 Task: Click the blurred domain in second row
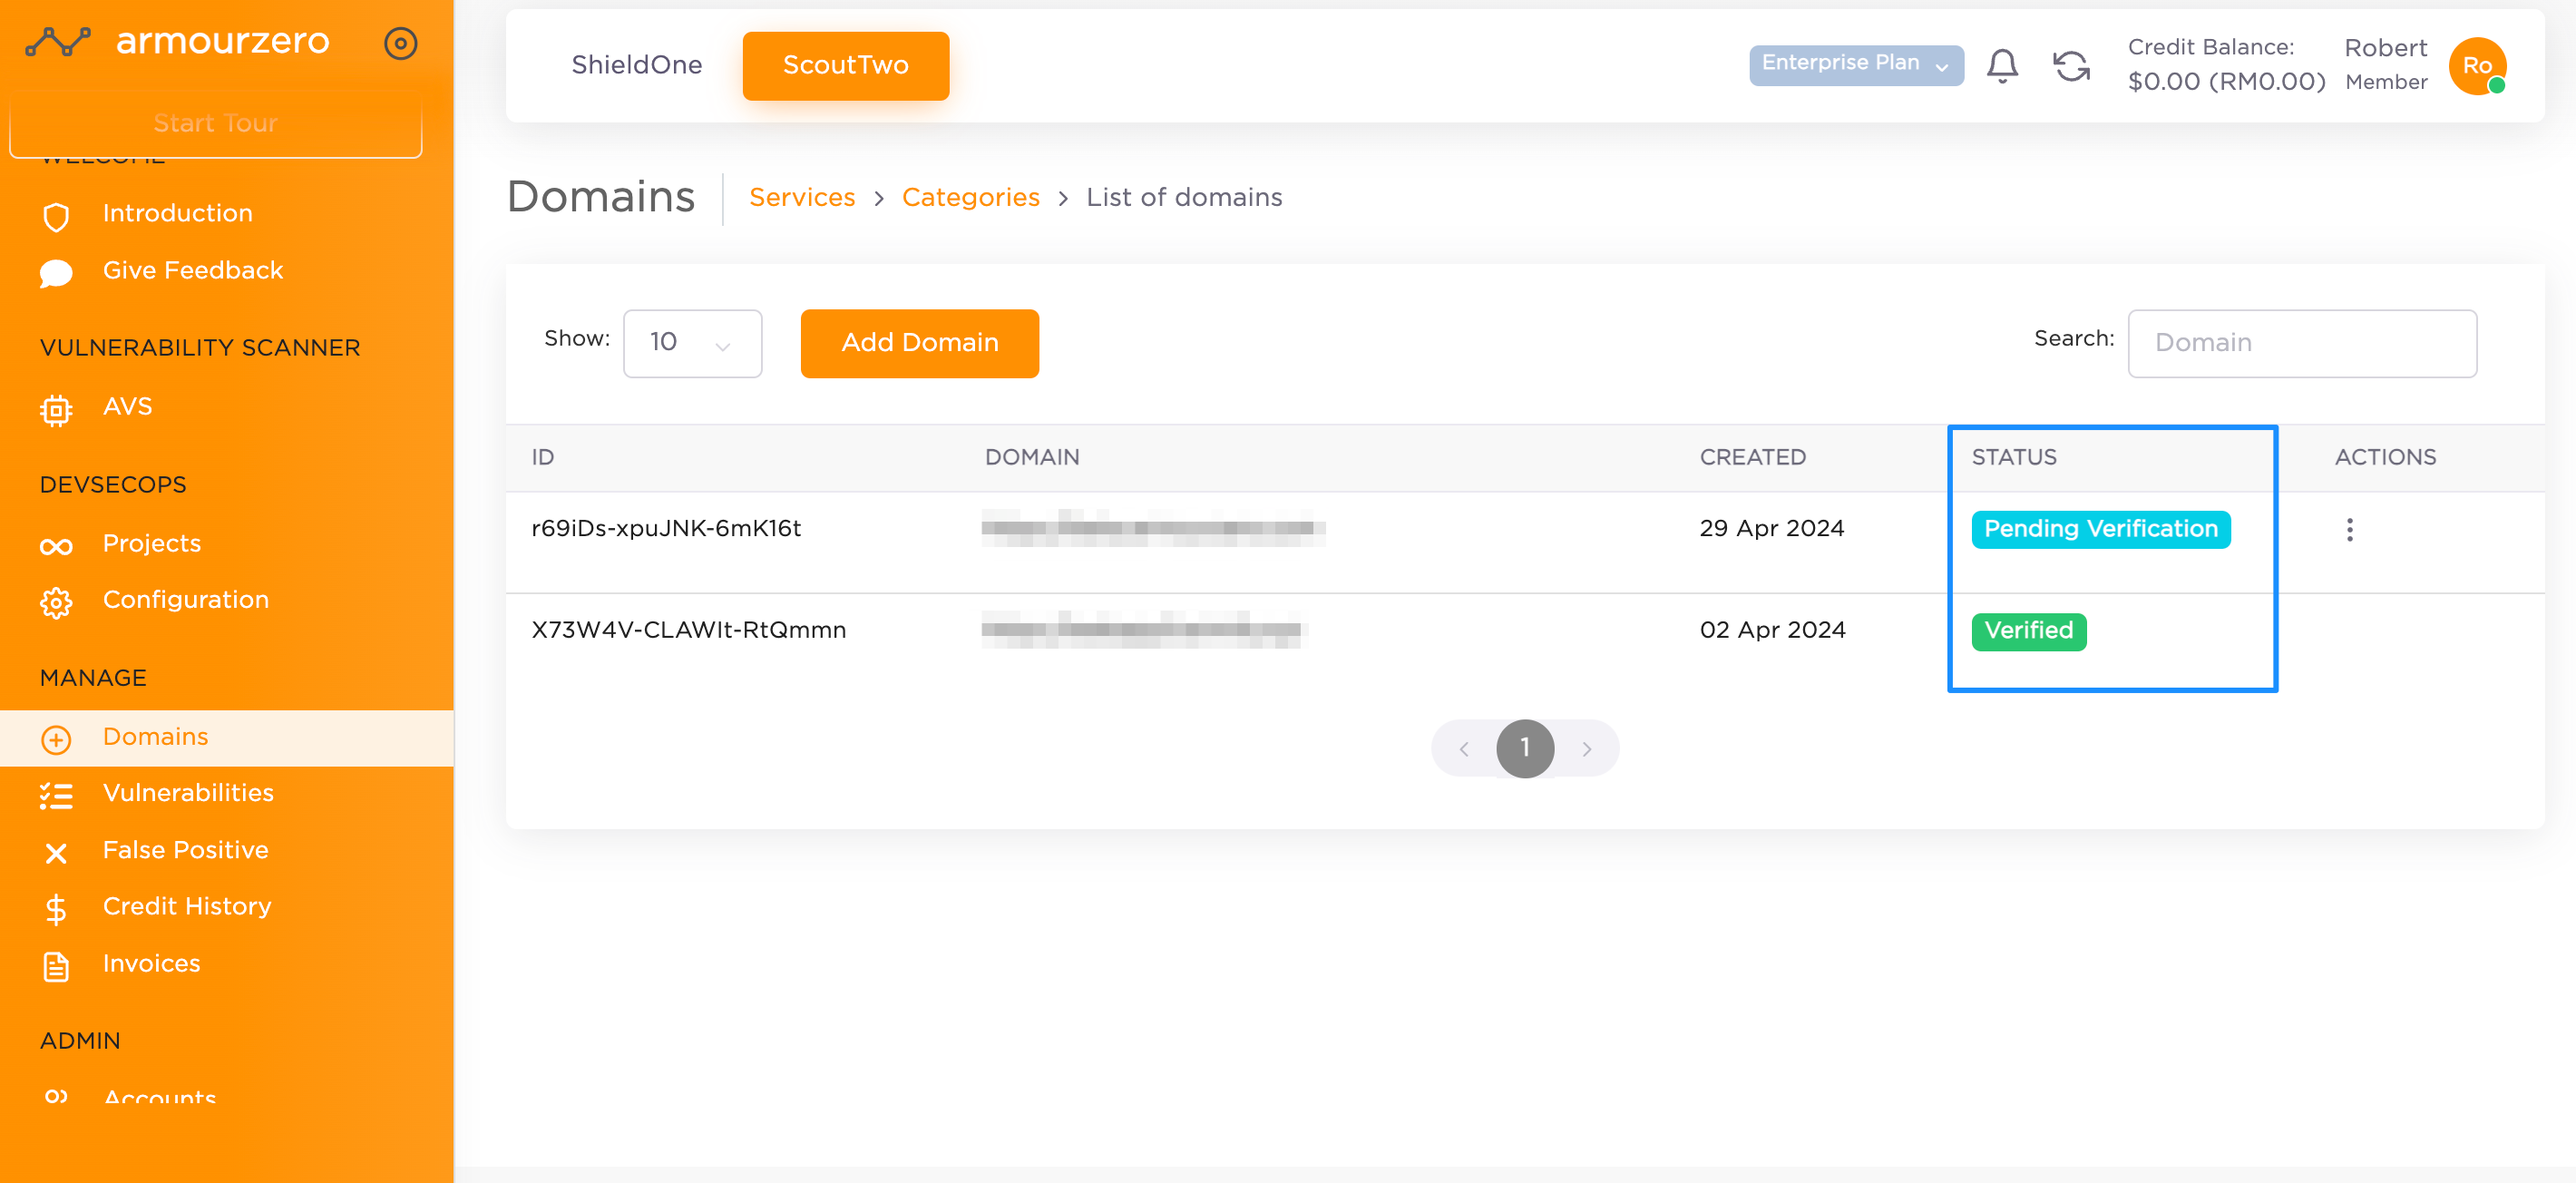1143,630
